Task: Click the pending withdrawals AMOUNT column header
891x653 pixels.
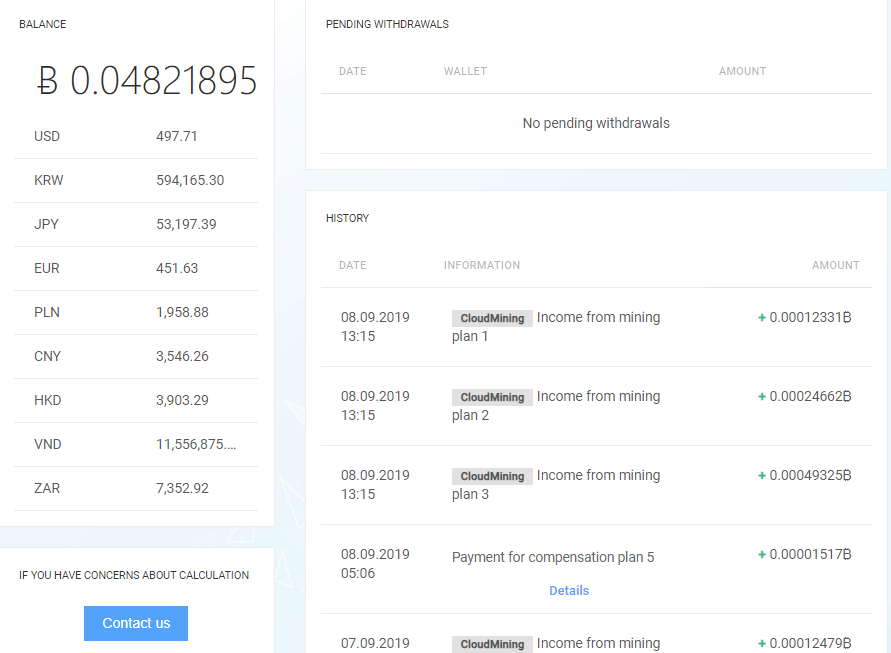Action: [742, 71]
